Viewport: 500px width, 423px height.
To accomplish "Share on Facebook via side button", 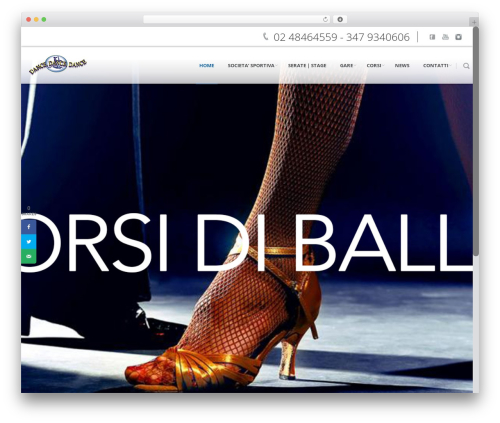I will pos(29,227).
